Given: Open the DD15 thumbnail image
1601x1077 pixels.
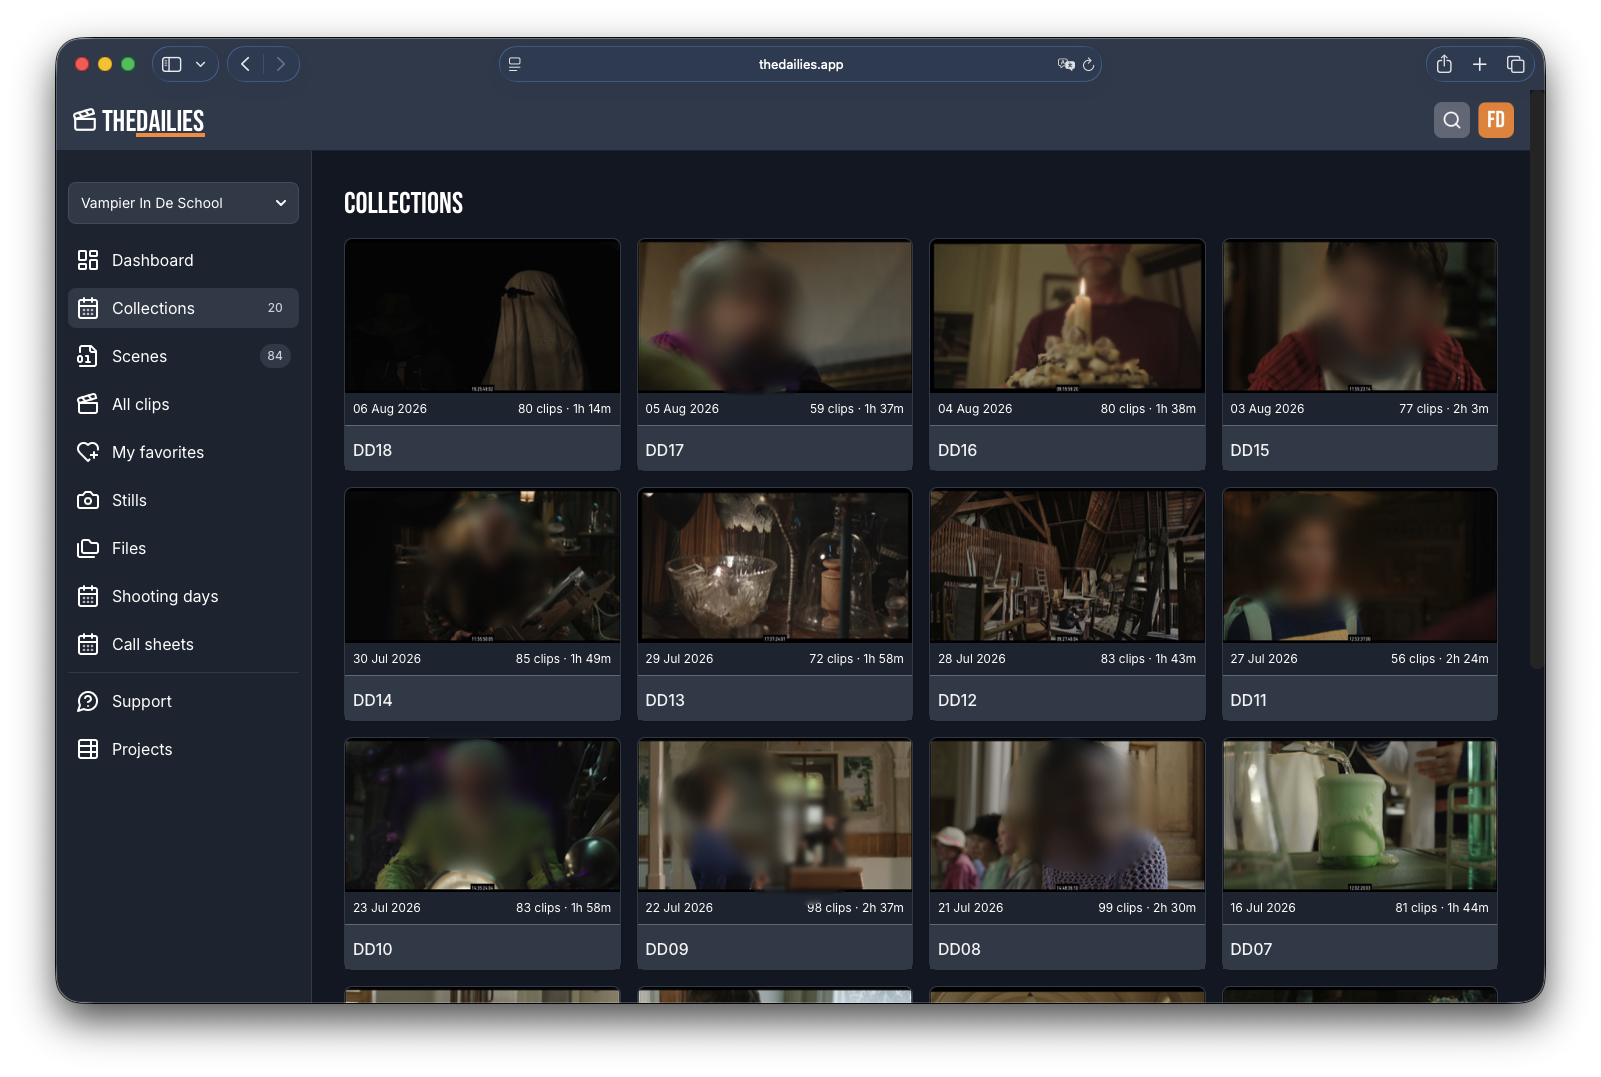Looking at the screenshot, I should [x=1360, y=316].
